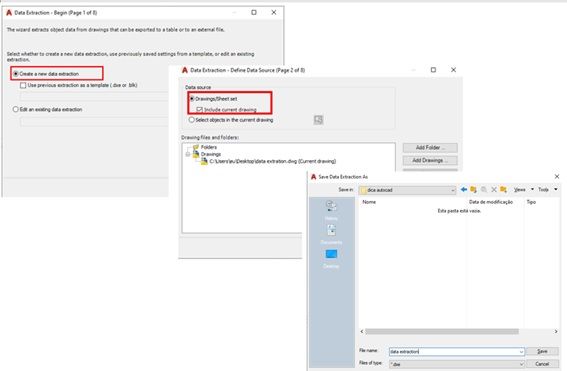567x371 pixels.
Task: Click Up one level folder icon in Save dialog
Action: [473, 189]
